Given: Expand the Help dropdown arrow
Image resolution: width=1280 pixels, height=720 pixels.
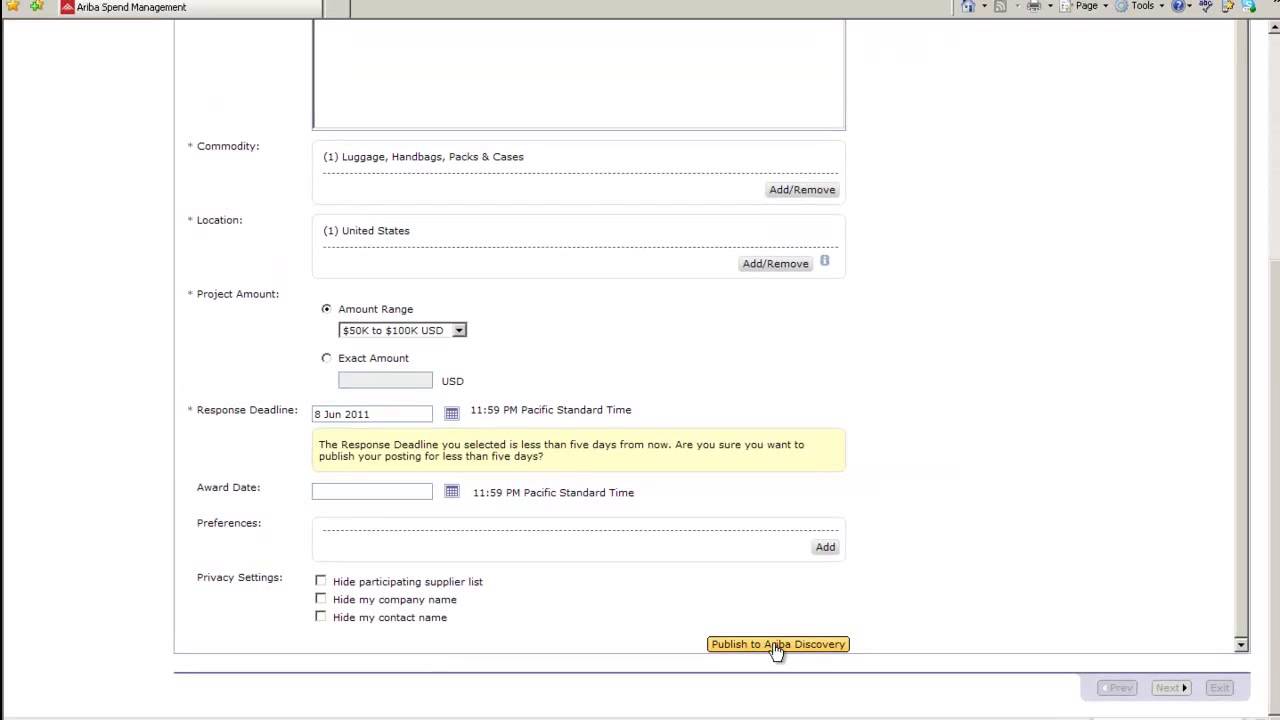Looking at the screenshot, I should click(1192, 6).
